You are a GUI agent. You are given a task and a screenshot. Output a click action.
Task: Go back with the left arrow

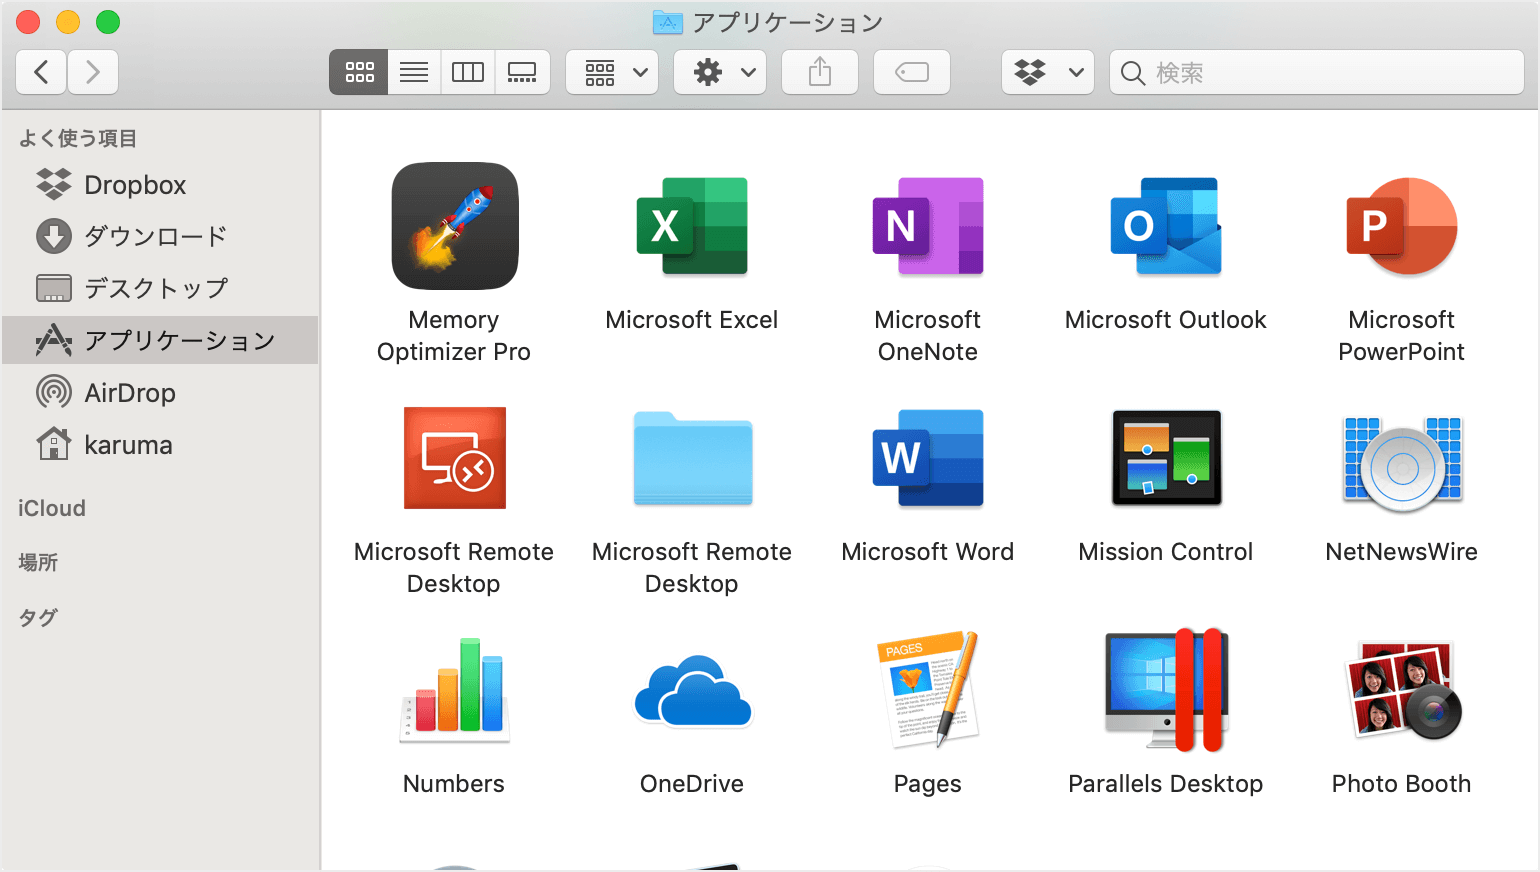coord(42,72)
